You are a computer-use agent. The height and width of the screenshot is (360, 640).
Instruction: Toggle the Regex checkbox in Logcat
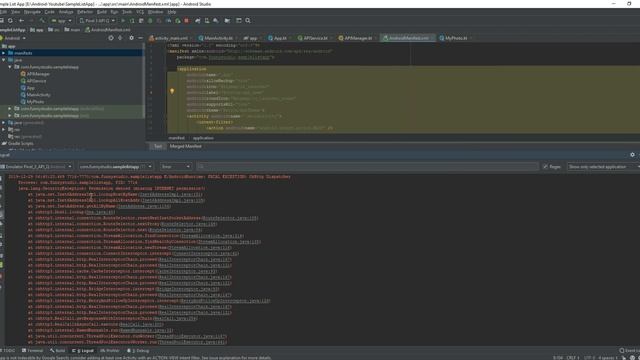tap(546, 167)
